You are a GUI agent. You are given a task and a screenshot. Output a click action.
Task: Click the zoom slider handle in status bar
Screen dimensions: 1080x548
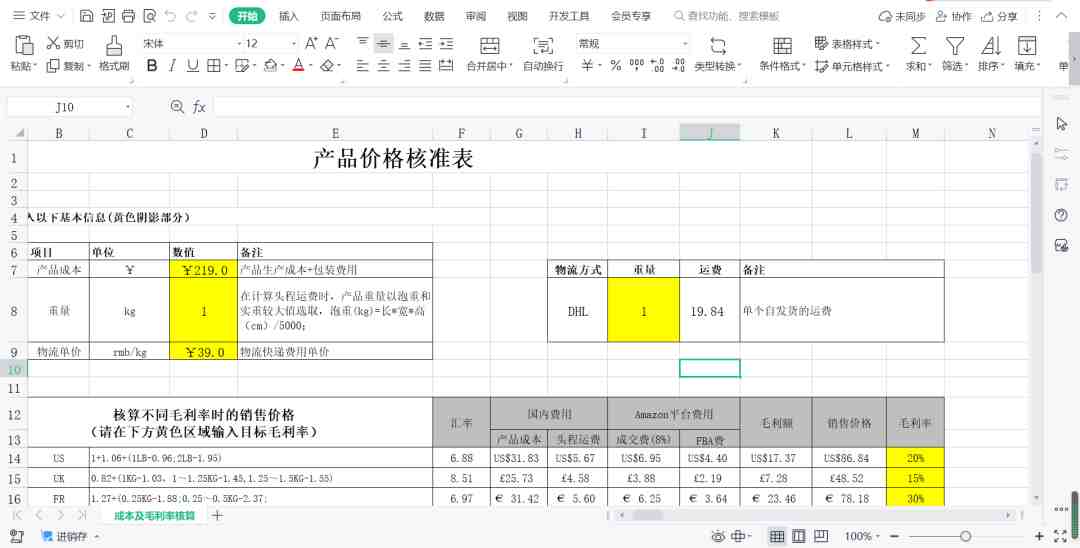point(966,536)
